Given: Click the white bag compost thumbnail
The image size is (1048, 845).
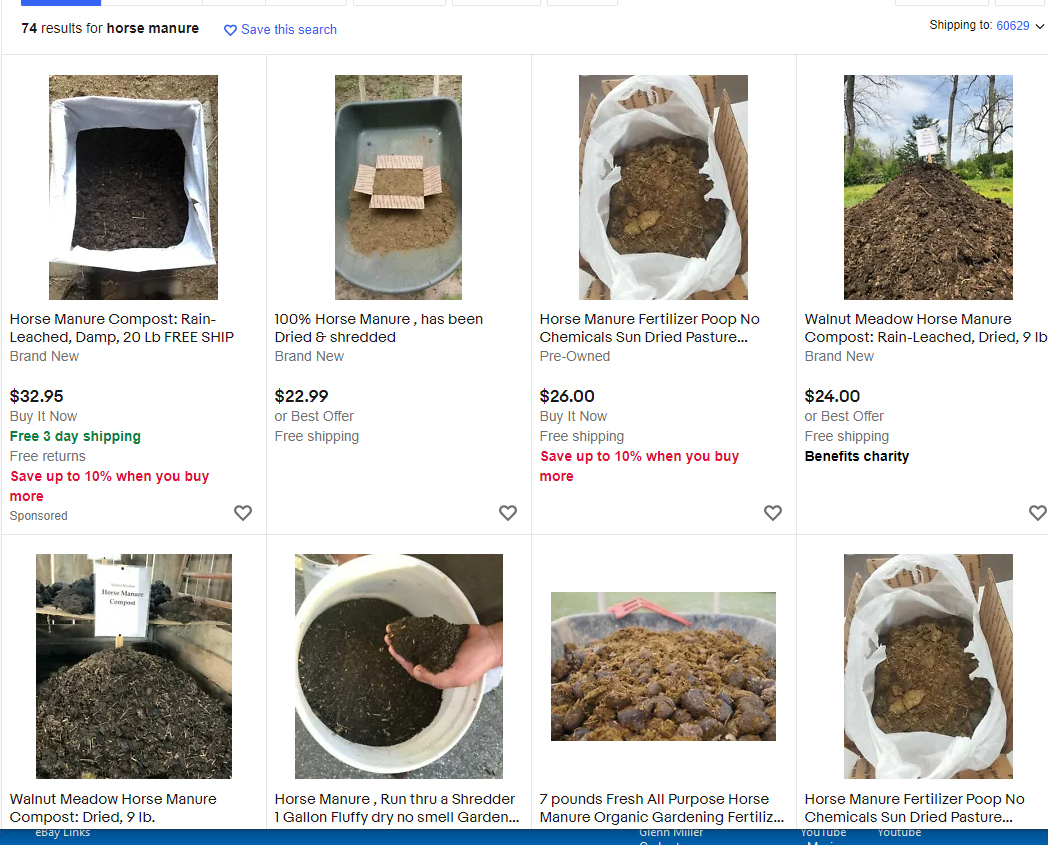Looking at the screenshot, I should [x=133, y=187].
